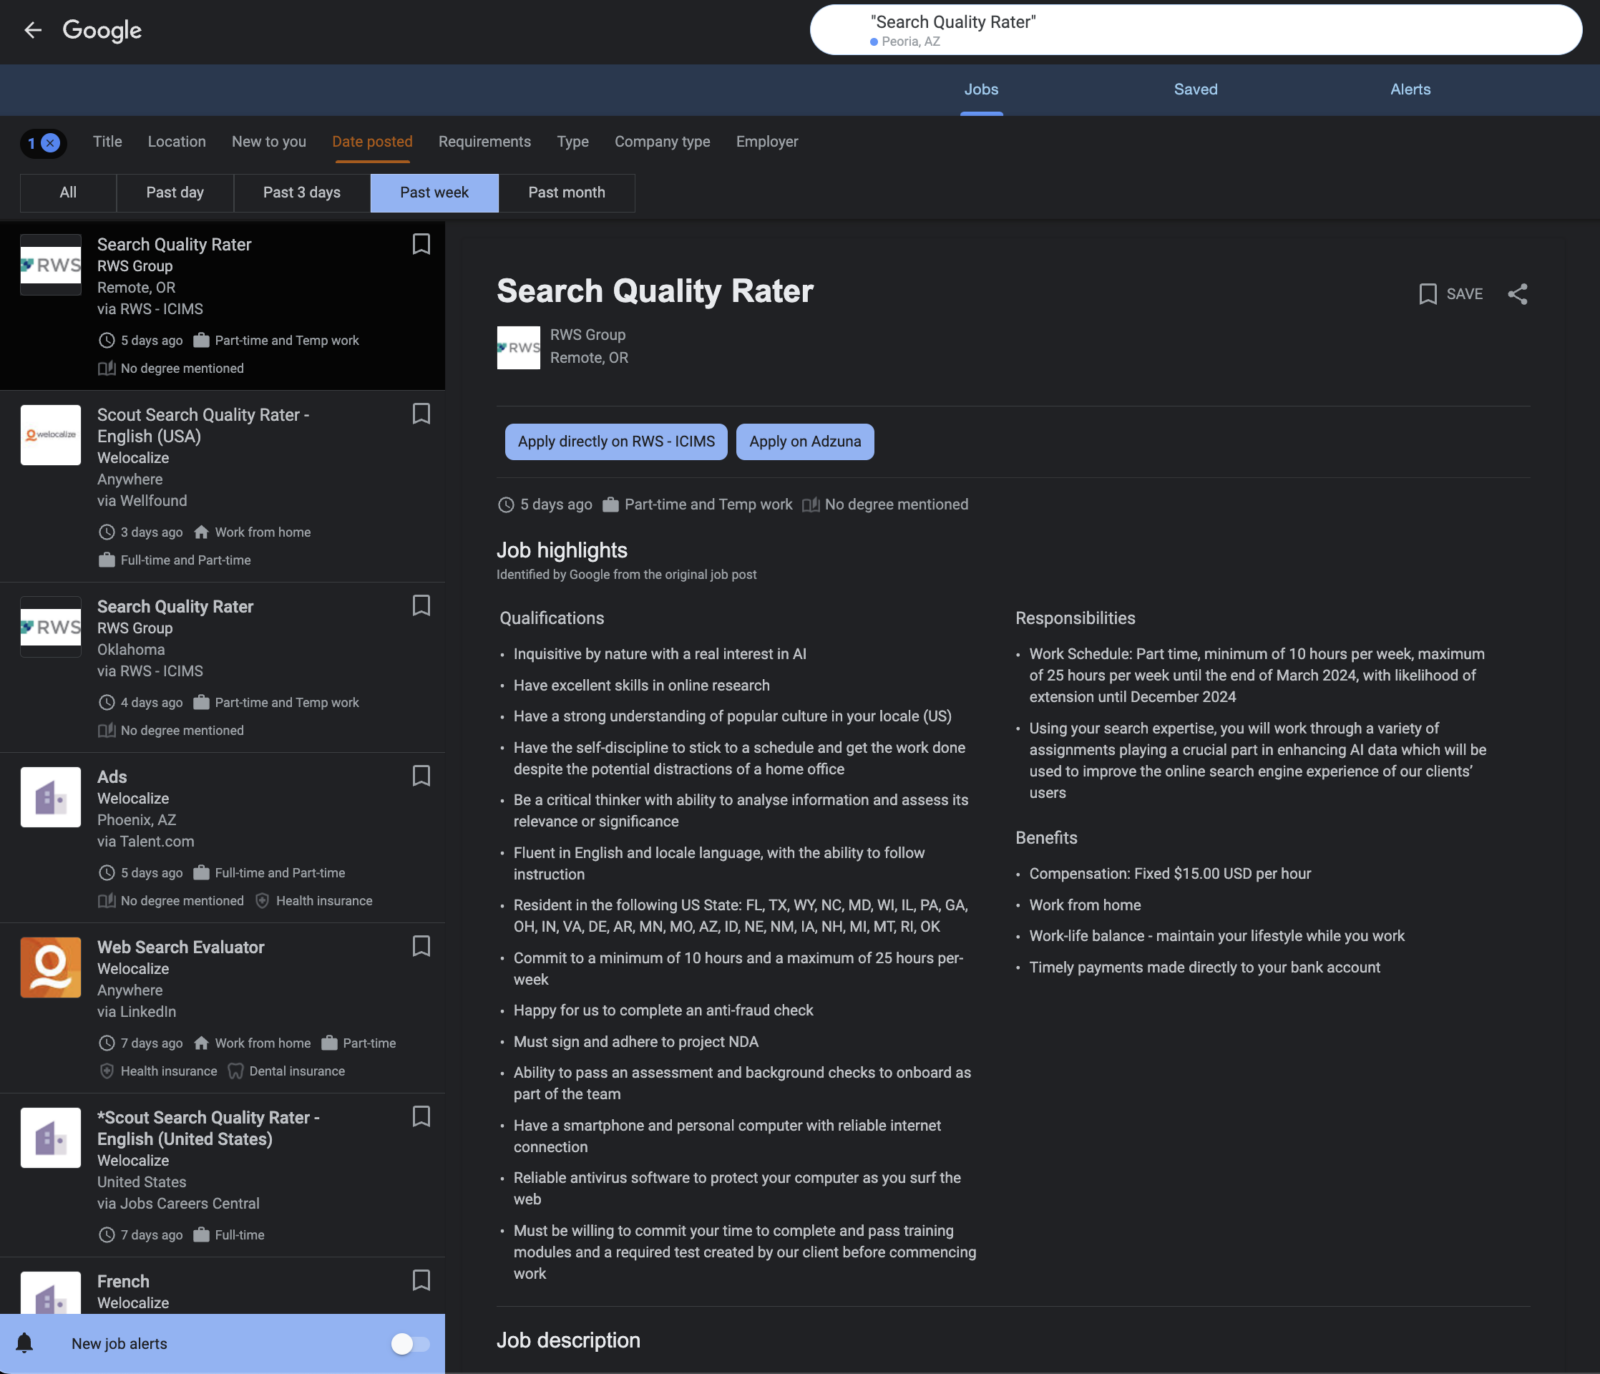Expand the Company type filter
The image size is (1600, 1374).
point(663,142)
